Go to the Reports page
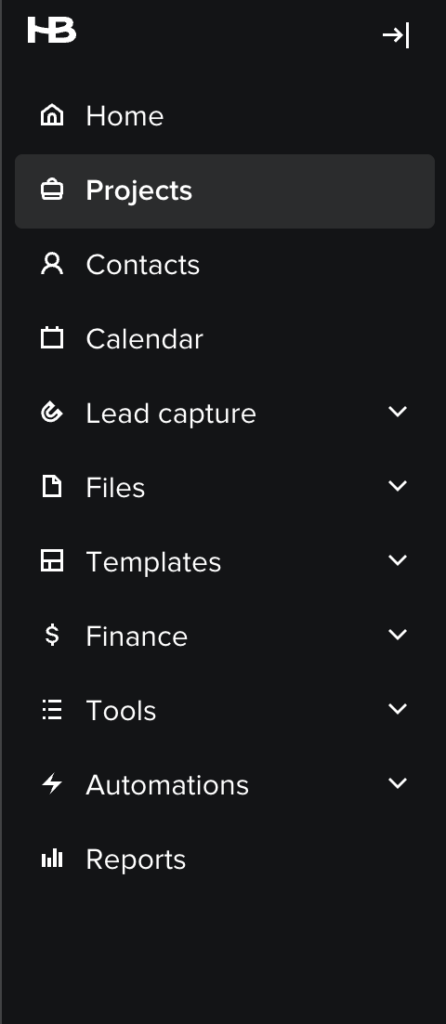The height and width of the screenshot is (1024, 446). click(225, 859)
